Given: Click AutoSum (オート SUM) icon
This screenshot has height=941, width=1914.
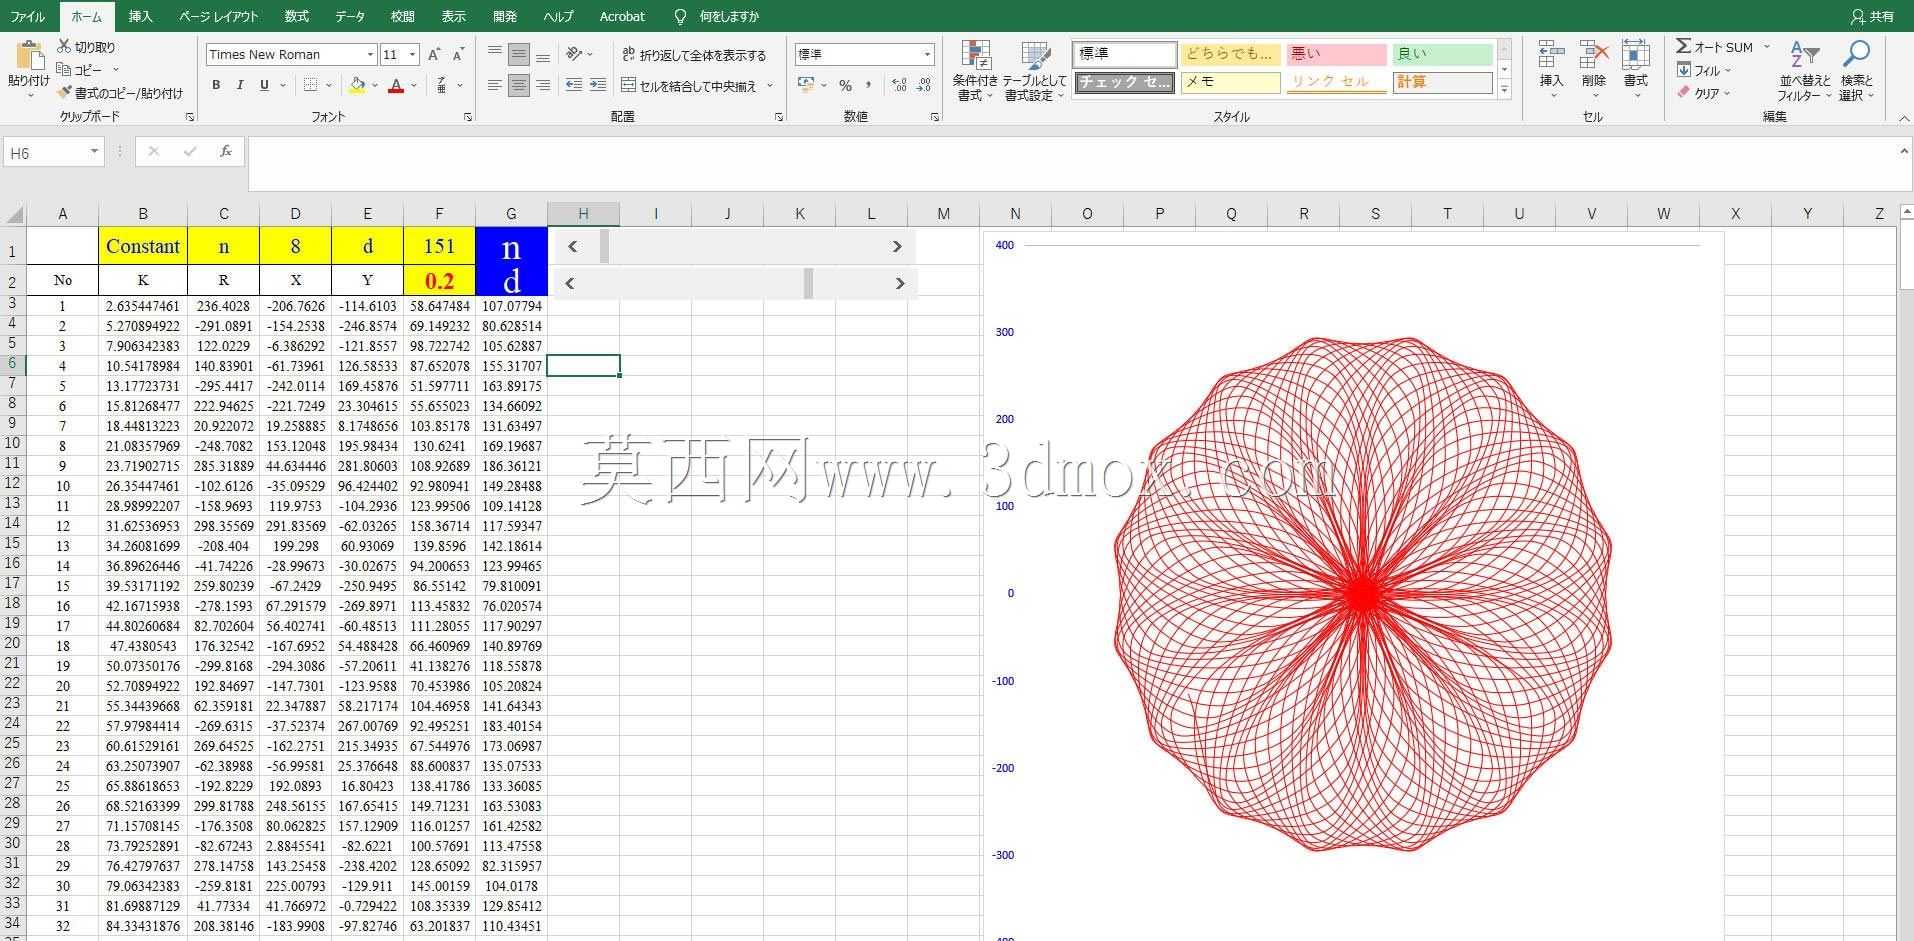Looking at the screenshot, I should coord(1684,46).
